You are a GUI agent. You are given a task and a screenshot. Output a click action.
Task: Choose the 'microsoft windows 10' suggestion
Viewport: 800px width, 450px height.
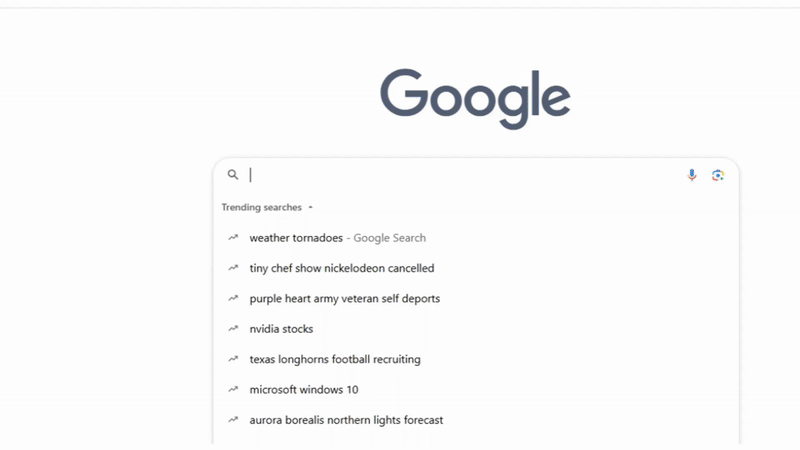click(303, 390)
